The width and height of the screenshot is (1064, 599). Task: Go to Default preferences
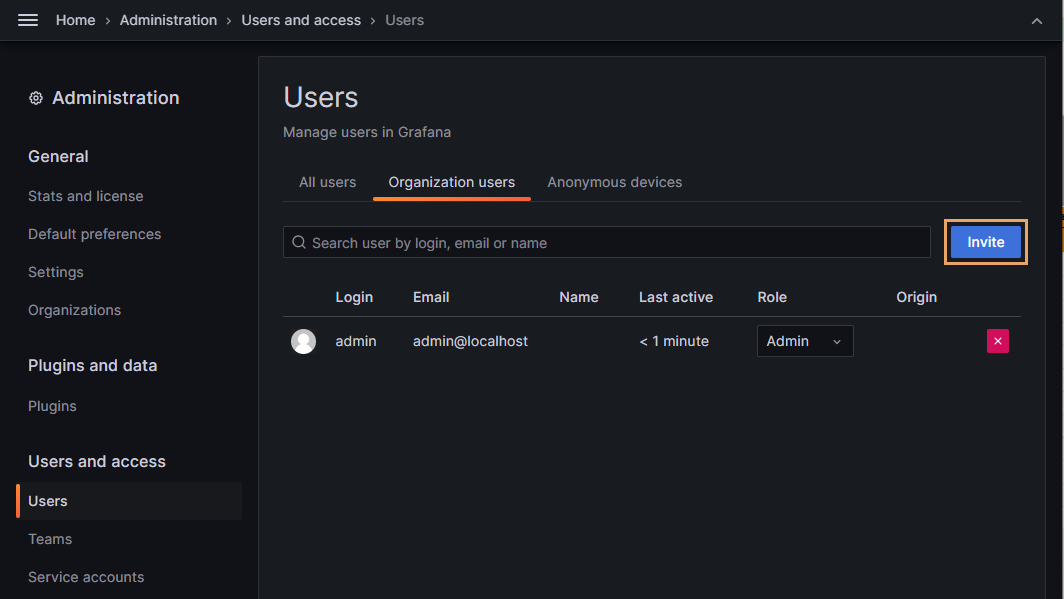click(x=94, y=234)
